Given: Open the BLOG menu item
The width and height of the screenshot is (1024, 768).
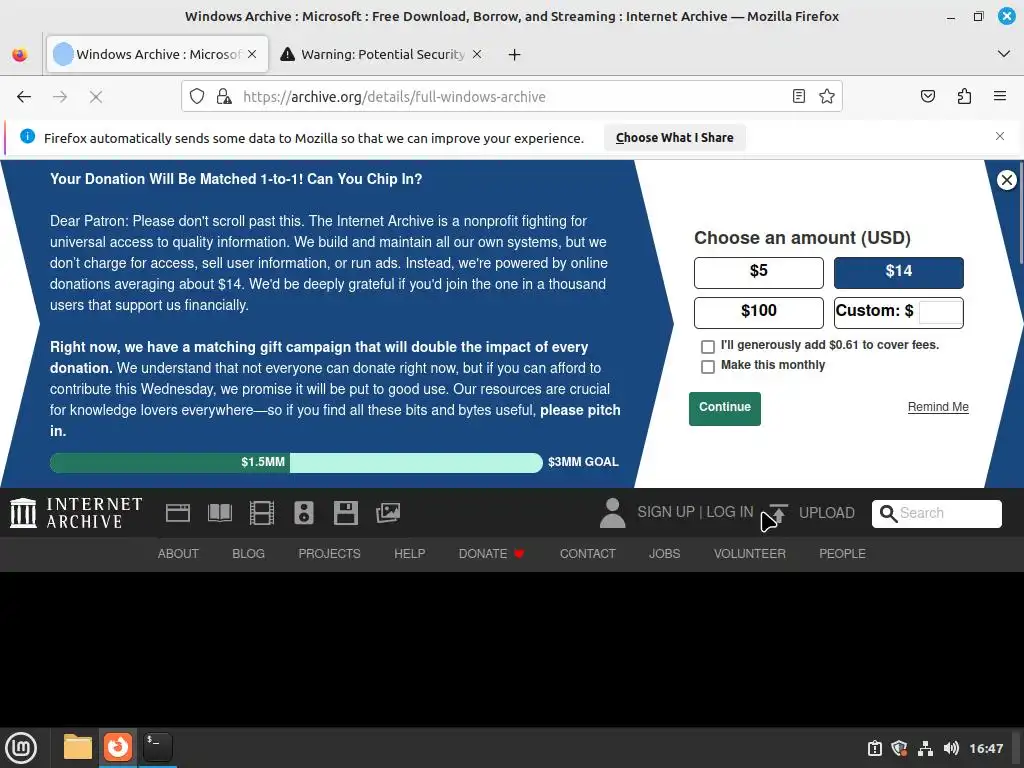Looking at the screenshot, I should (249, 554).
